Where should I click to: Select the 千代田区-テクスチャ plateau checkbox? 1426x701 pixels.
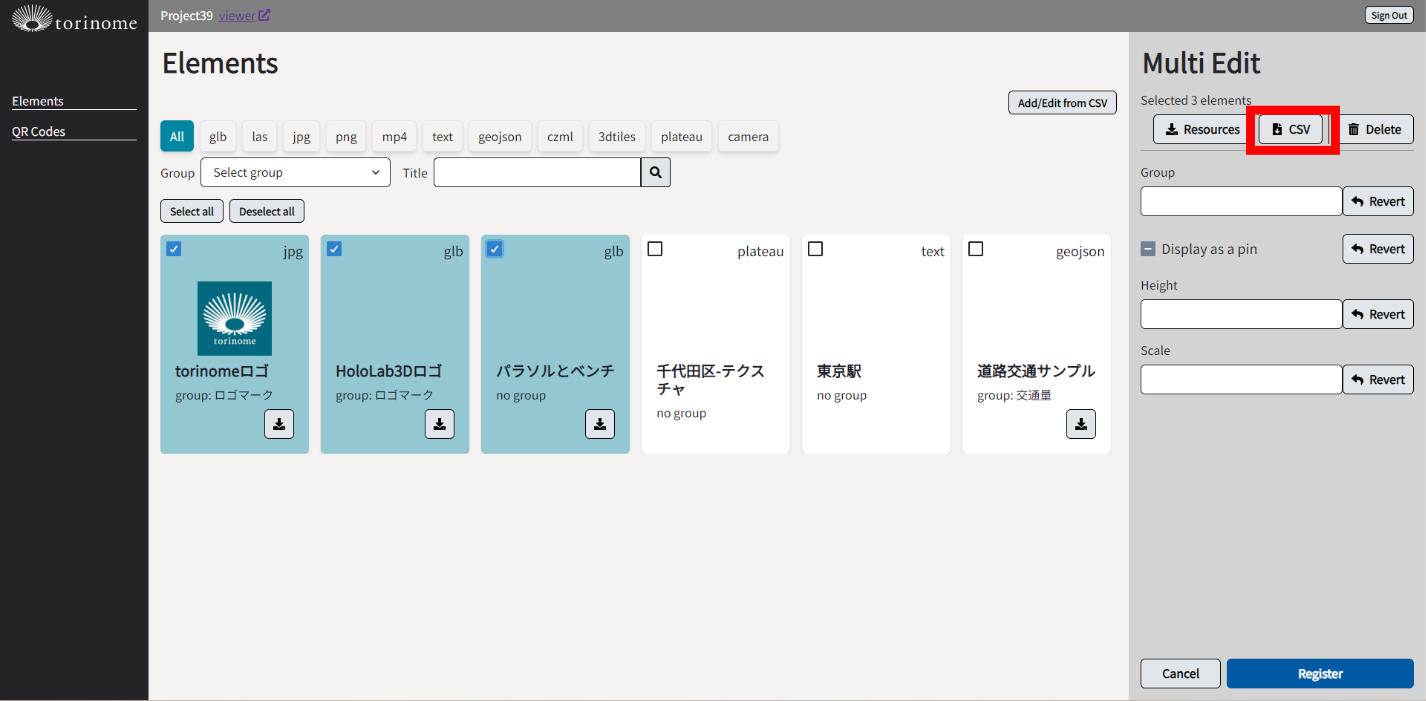click(655, 249)
